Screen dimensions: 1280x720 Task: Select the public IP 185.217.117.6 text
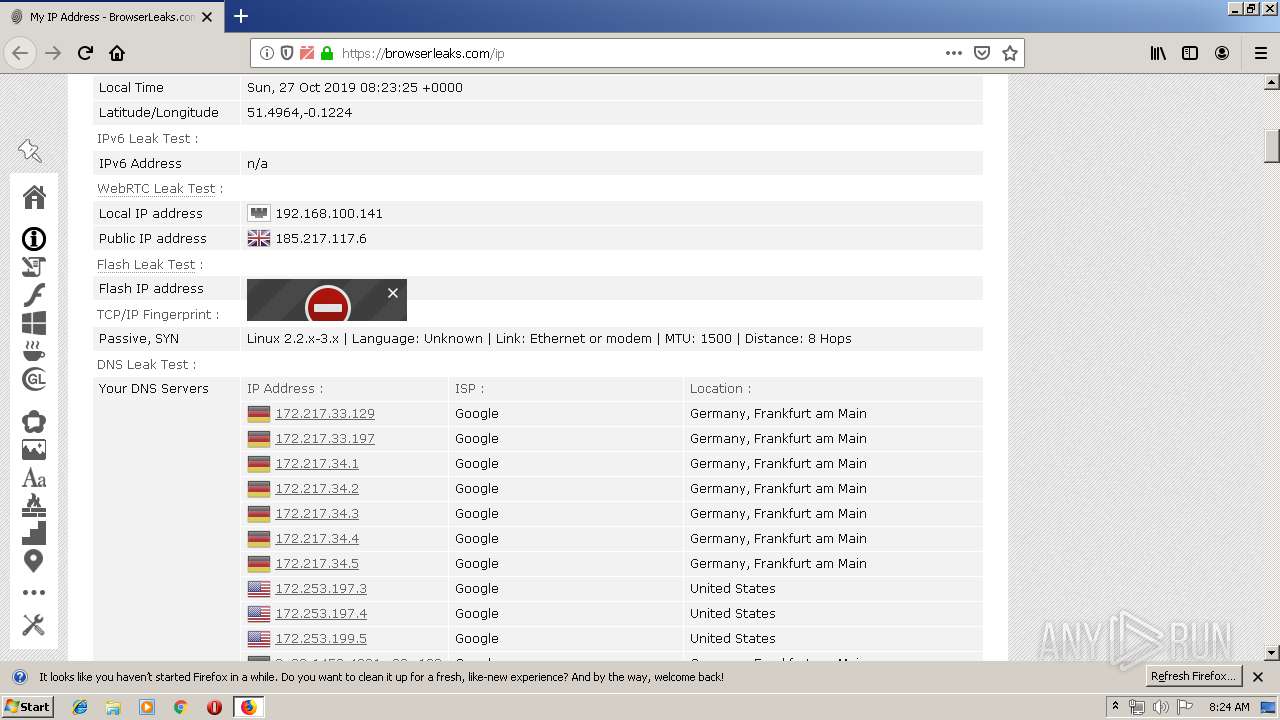pos(321,238)
